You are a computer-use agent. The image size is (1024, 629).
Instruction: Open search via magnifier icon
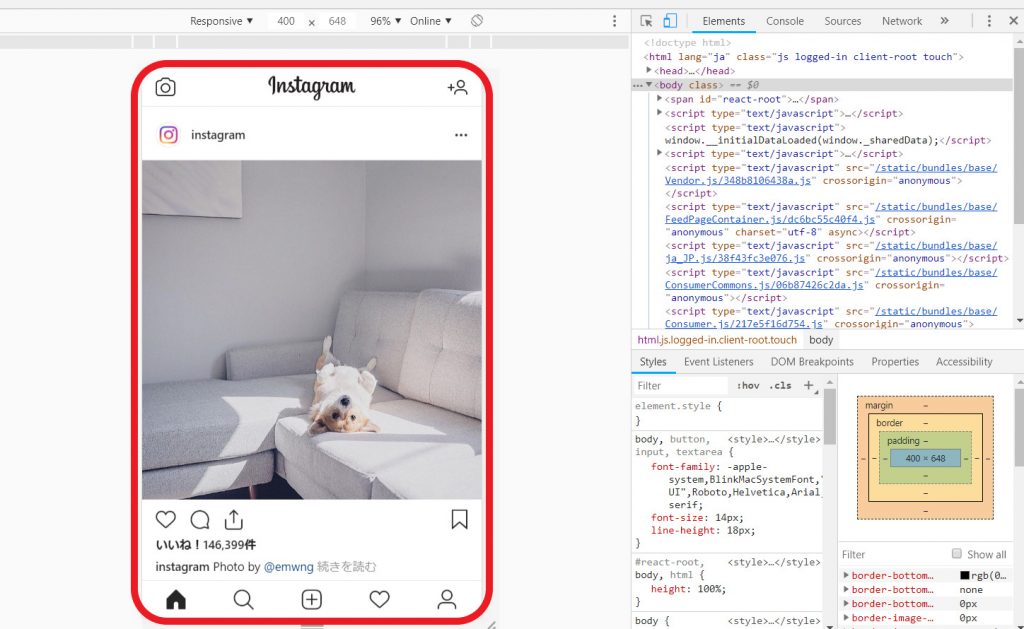point(243,599)
